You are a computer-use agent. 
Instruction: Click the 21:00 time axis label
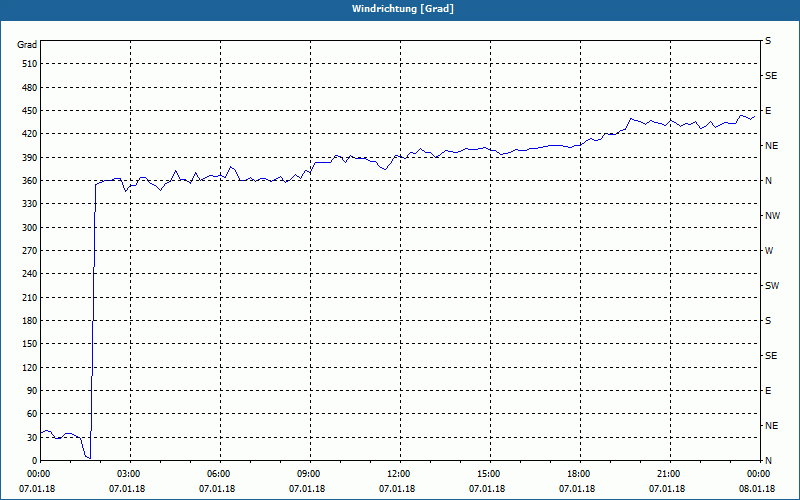point(670,474)
